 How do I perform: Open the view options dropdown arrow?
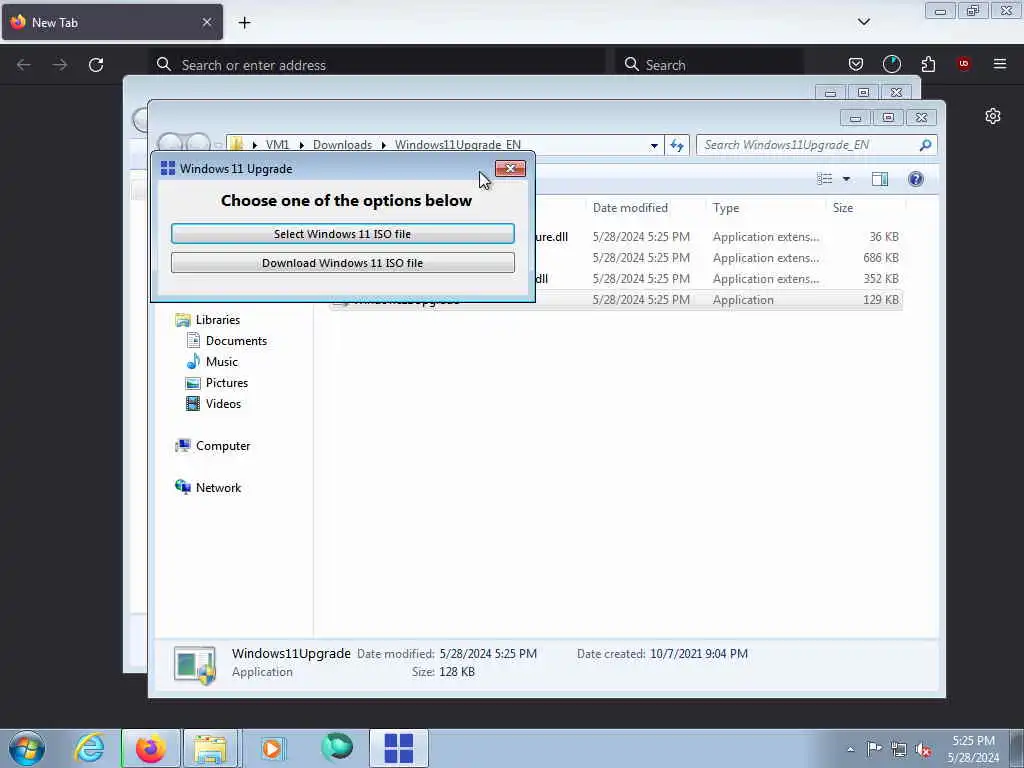tap(846, 179)
